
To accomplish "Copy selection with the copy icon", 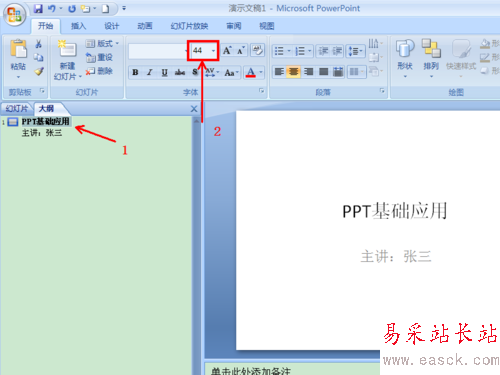I will coord(38,57).
